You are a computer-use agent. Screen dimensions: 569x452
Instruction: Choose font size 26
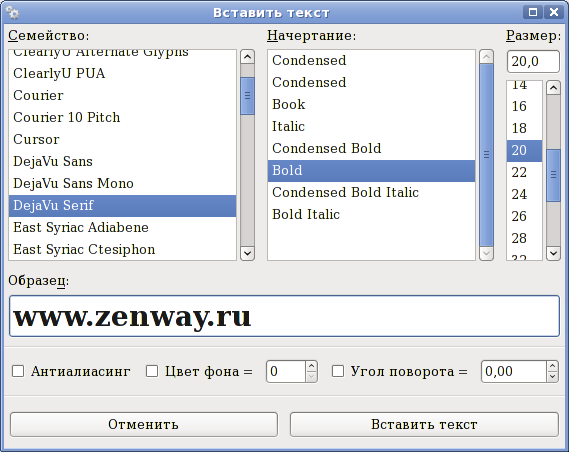click(524, 217)
